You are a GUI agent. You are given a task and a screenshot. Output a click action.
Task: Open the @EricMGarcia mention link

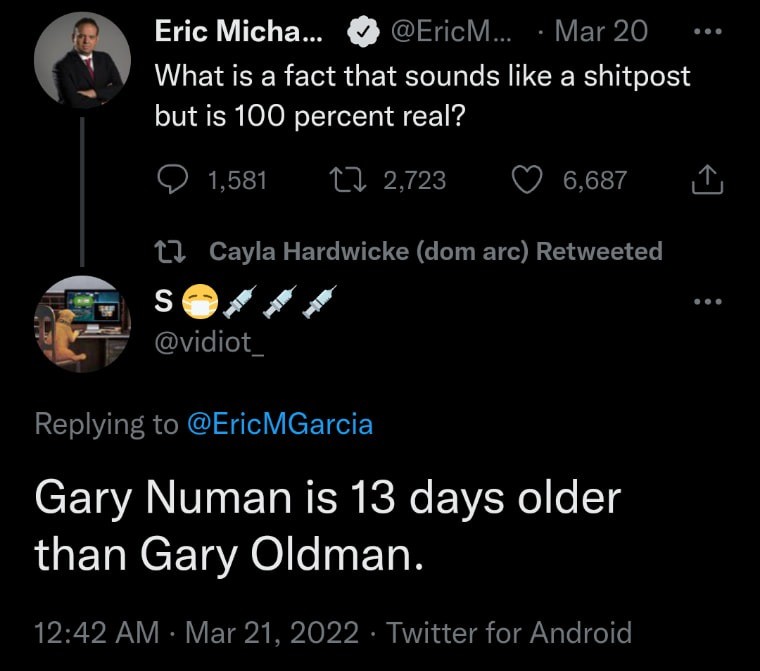click(x=279, y=424)
